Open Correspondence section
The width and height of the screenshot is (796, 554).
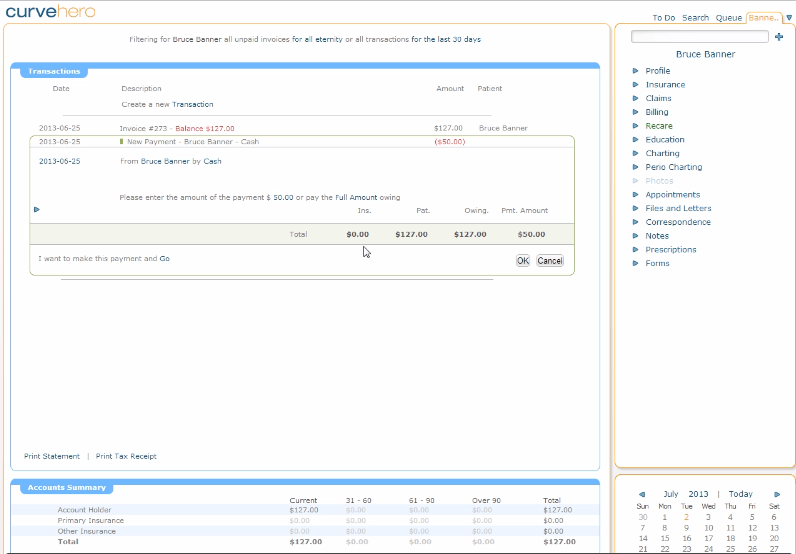(x=678, y=222)
